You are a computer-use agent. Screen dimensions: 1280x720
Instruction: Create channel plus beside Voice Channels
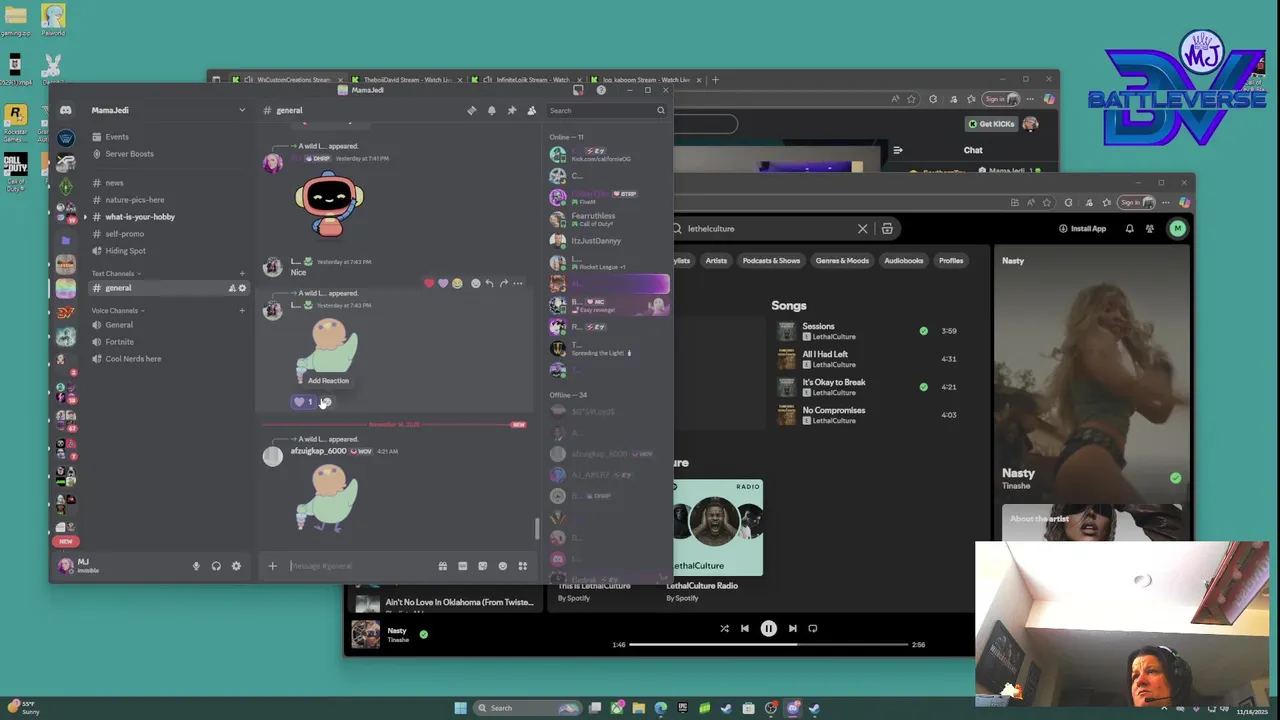[242, 310]
